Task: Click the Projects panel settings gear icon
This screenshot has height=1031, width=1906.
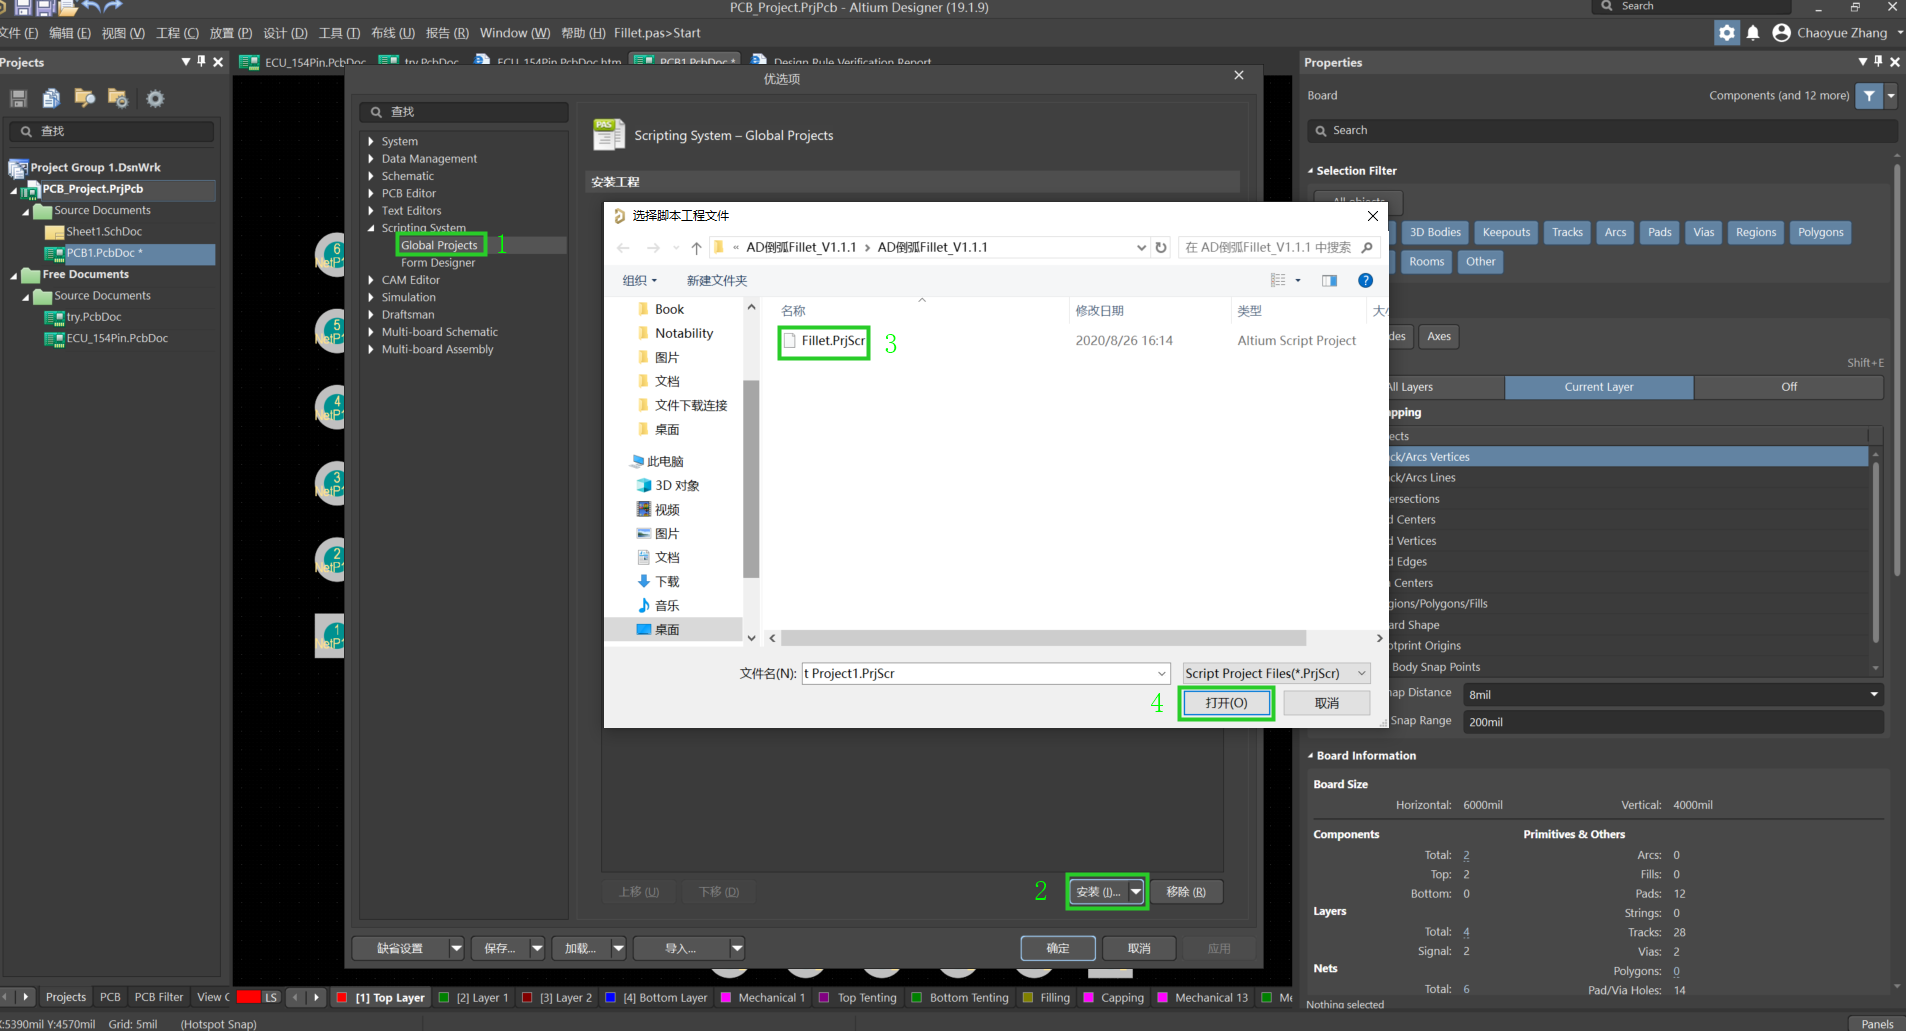Action: 155,99
